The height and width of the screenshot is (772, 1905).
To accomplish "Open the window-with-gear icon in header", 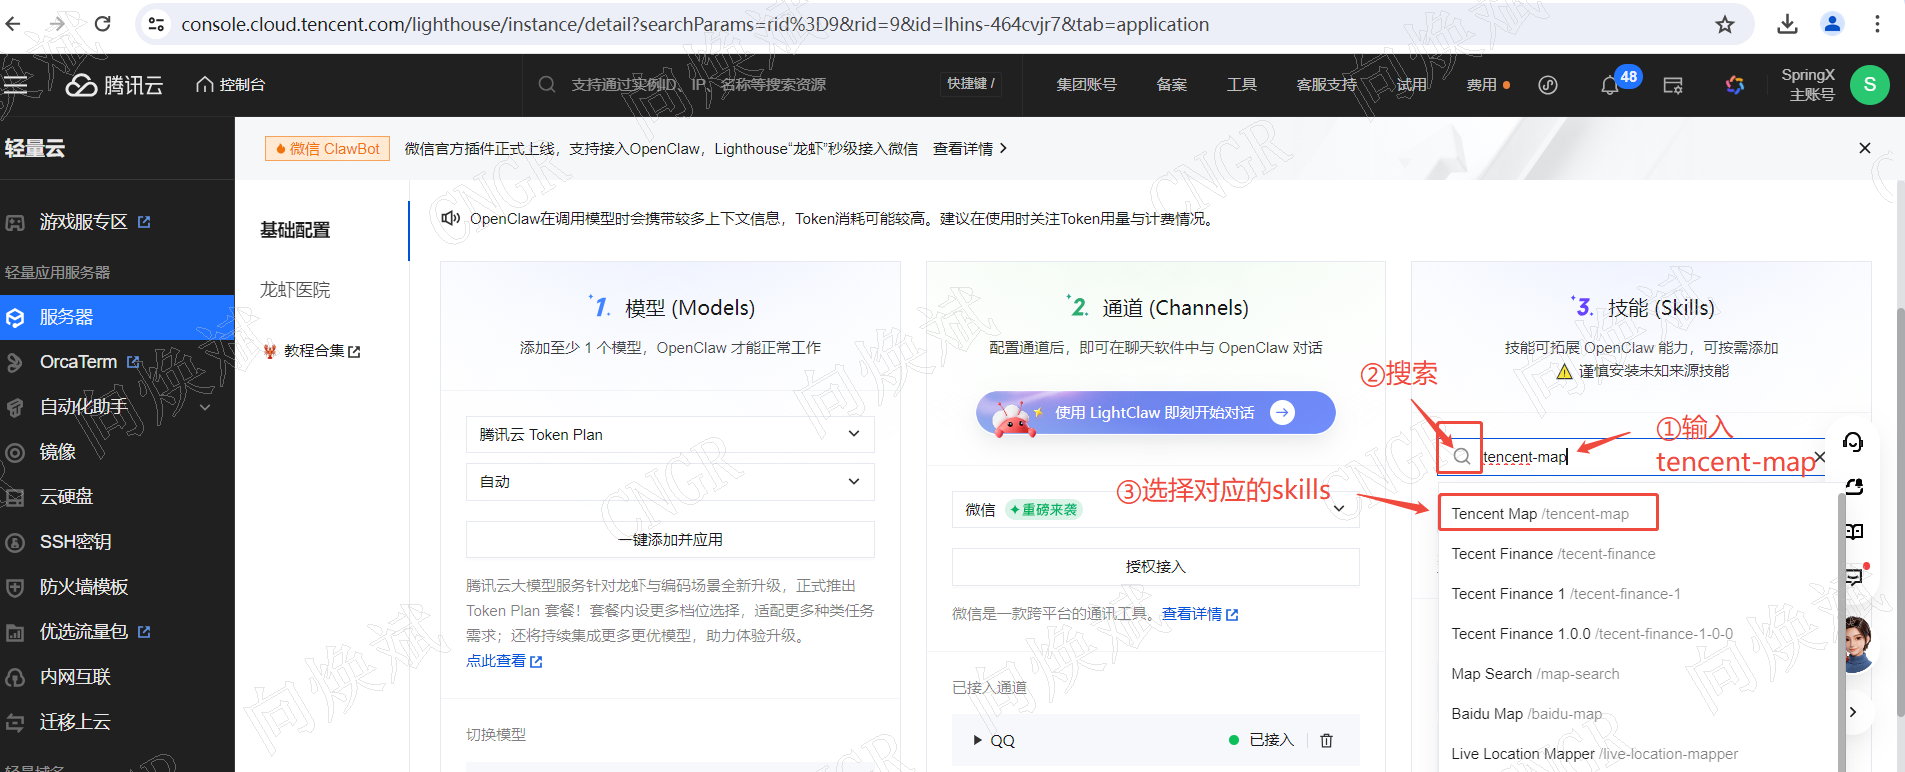I will click(1673, 85).
